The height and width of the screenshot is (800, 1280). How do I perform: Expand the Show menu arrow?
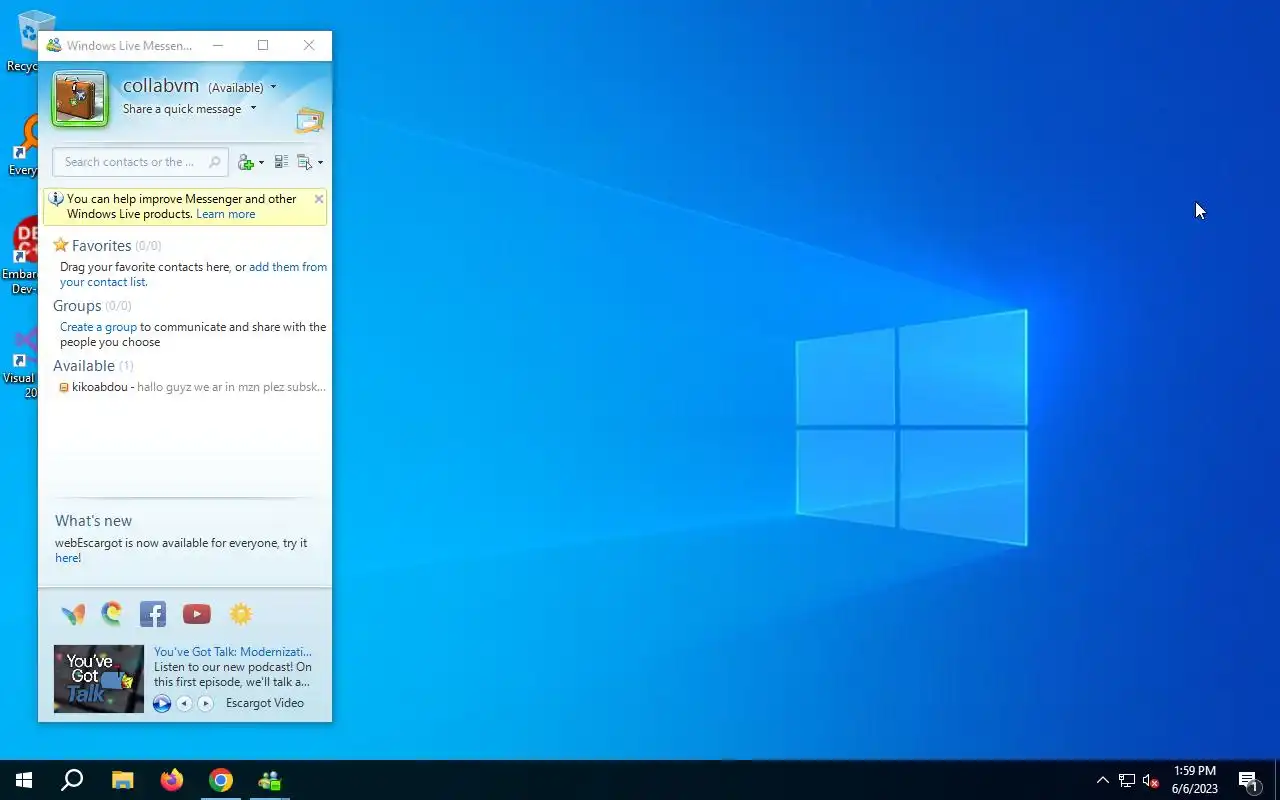[x=320, y=162]
